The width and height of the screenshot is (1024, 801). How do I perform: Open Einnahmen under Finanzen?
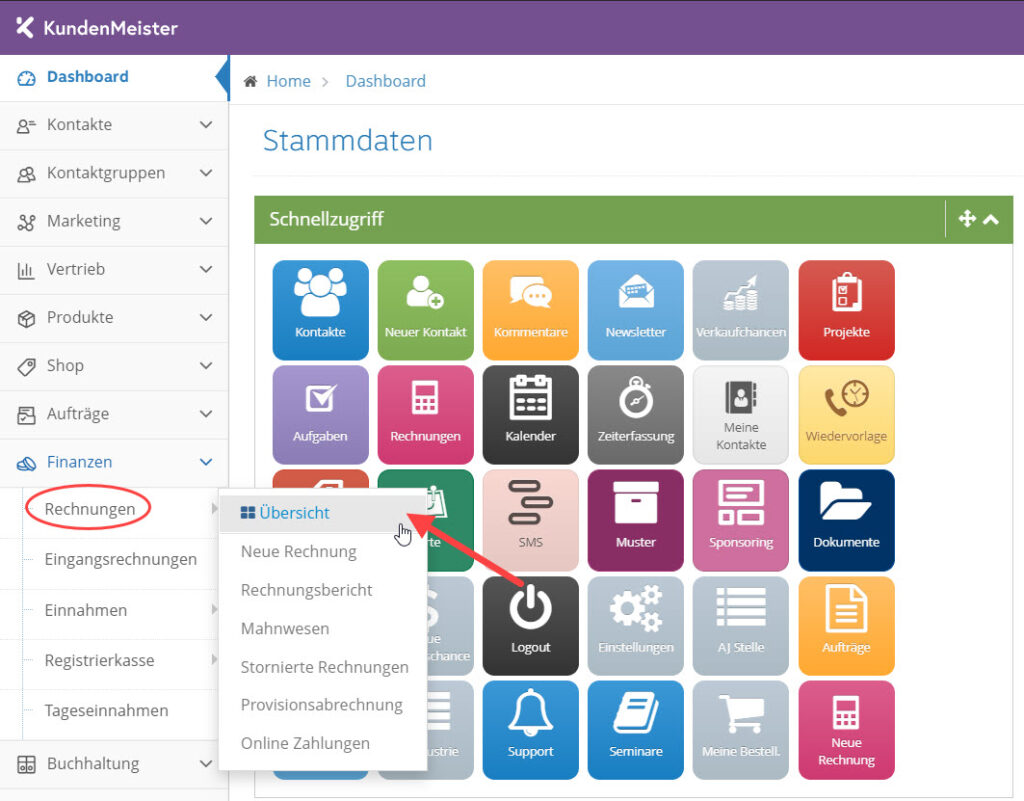(x=86, y=610)
